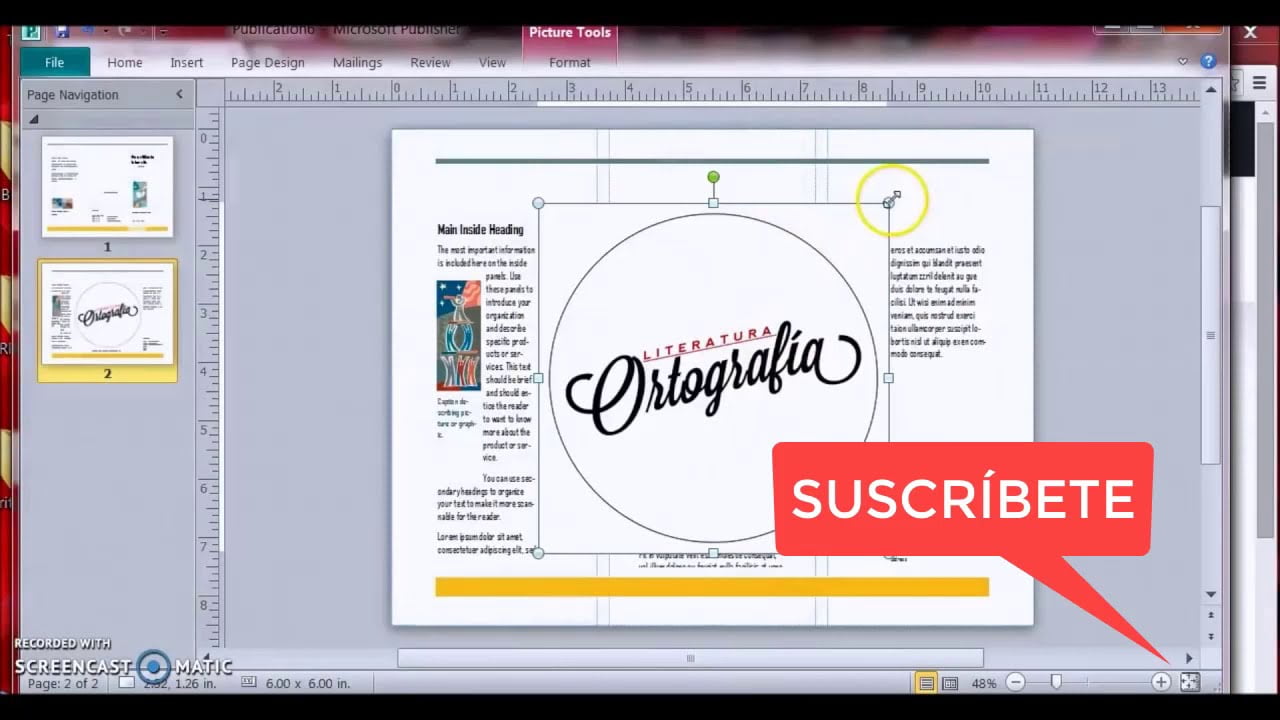
Task: Open the Page Design tab
Action: point(267,62)
